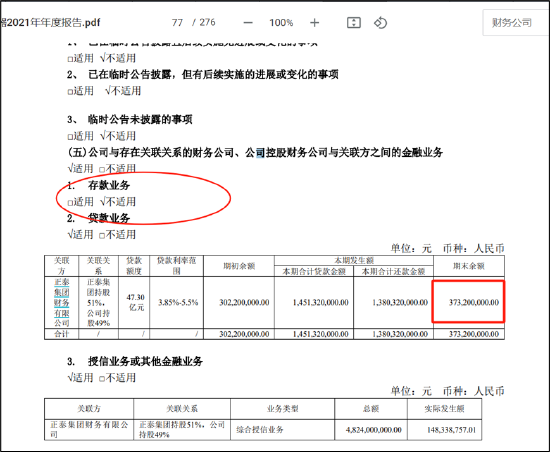The width and height of the screenshot is (550, 452).
Task: Rotate the PDF page icon
Action: click(380, 23)
